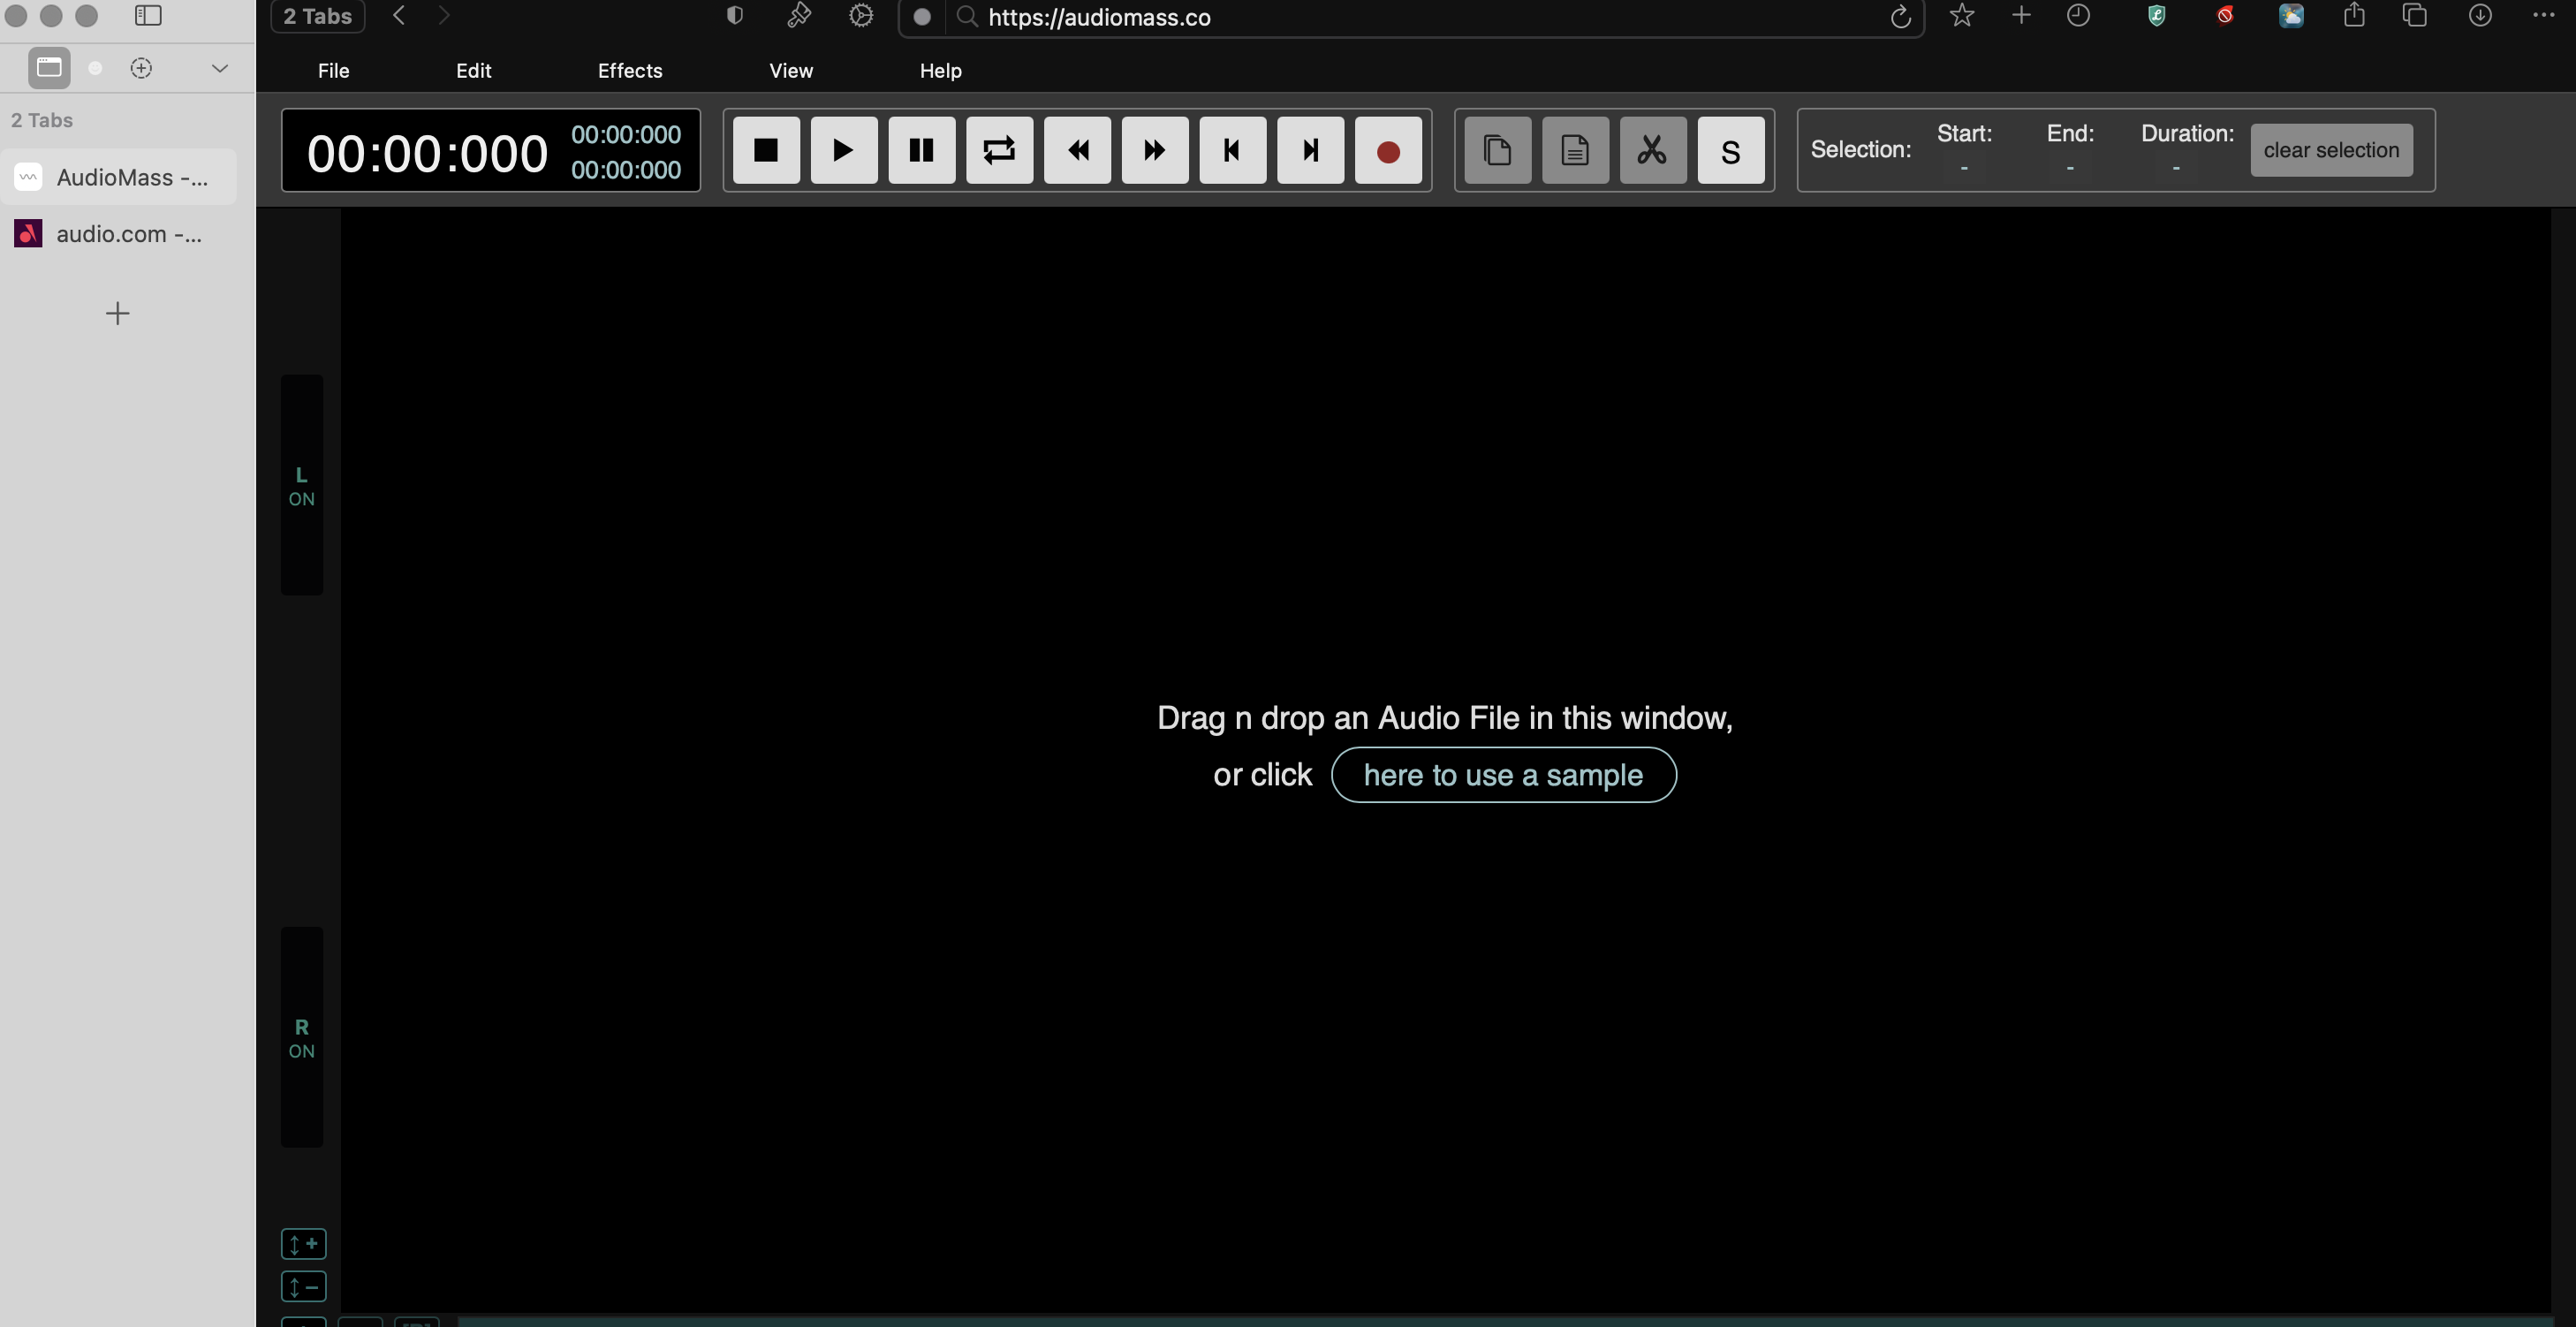The width and height of the screenshot is (2576, 1327).
Task: Click the site info circle in address bar
Action: pos(922,17)
